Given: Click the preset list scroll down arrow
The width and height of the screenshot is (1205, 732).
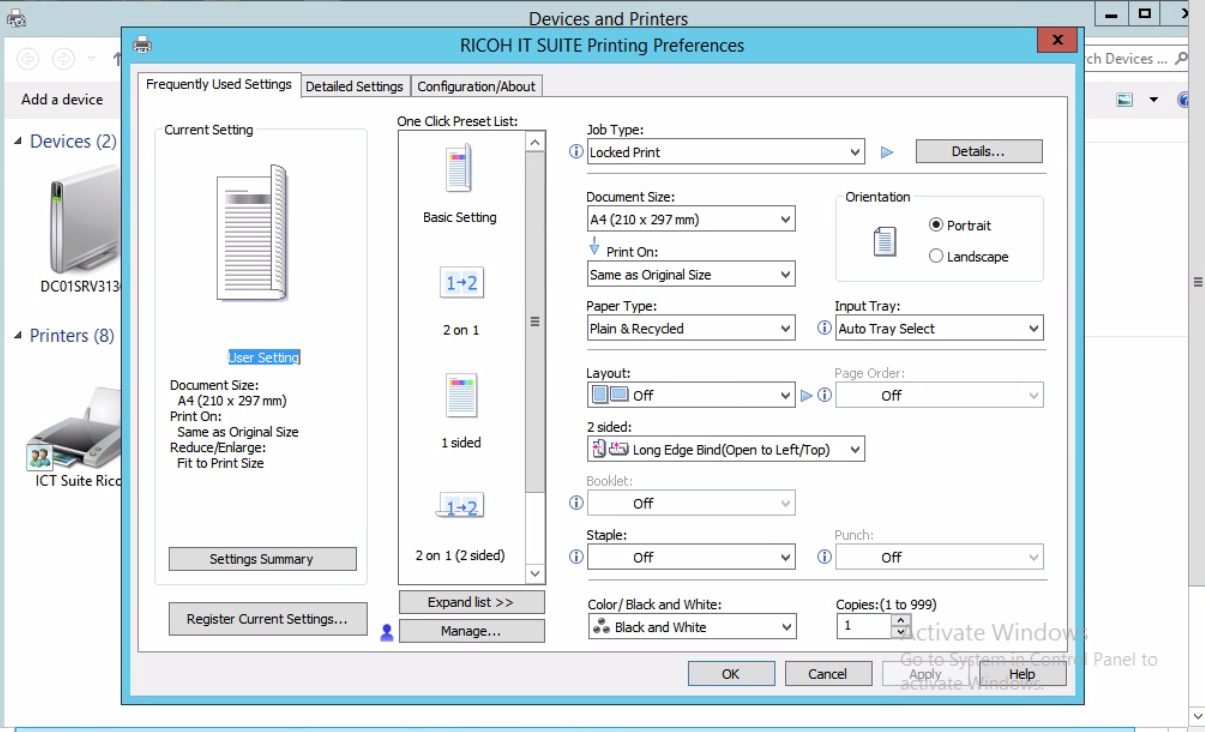Looking at the screenshot, I should click(535, 574).
